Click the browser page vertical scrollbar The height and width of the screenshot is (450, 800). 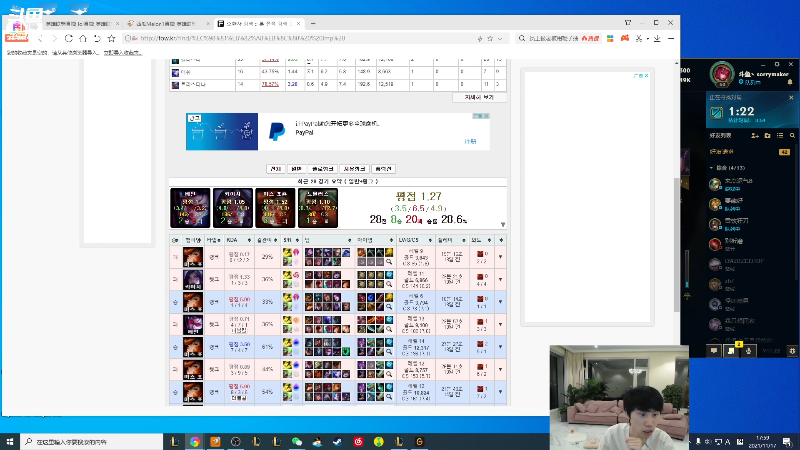click(677, 245)
